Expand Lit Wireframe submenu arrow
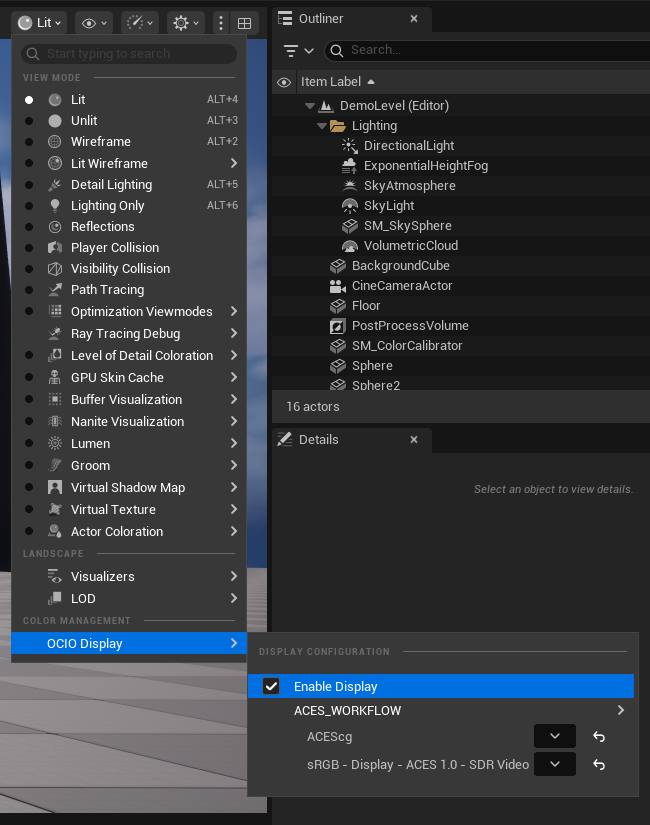650x825 pixels. point(234,164)
